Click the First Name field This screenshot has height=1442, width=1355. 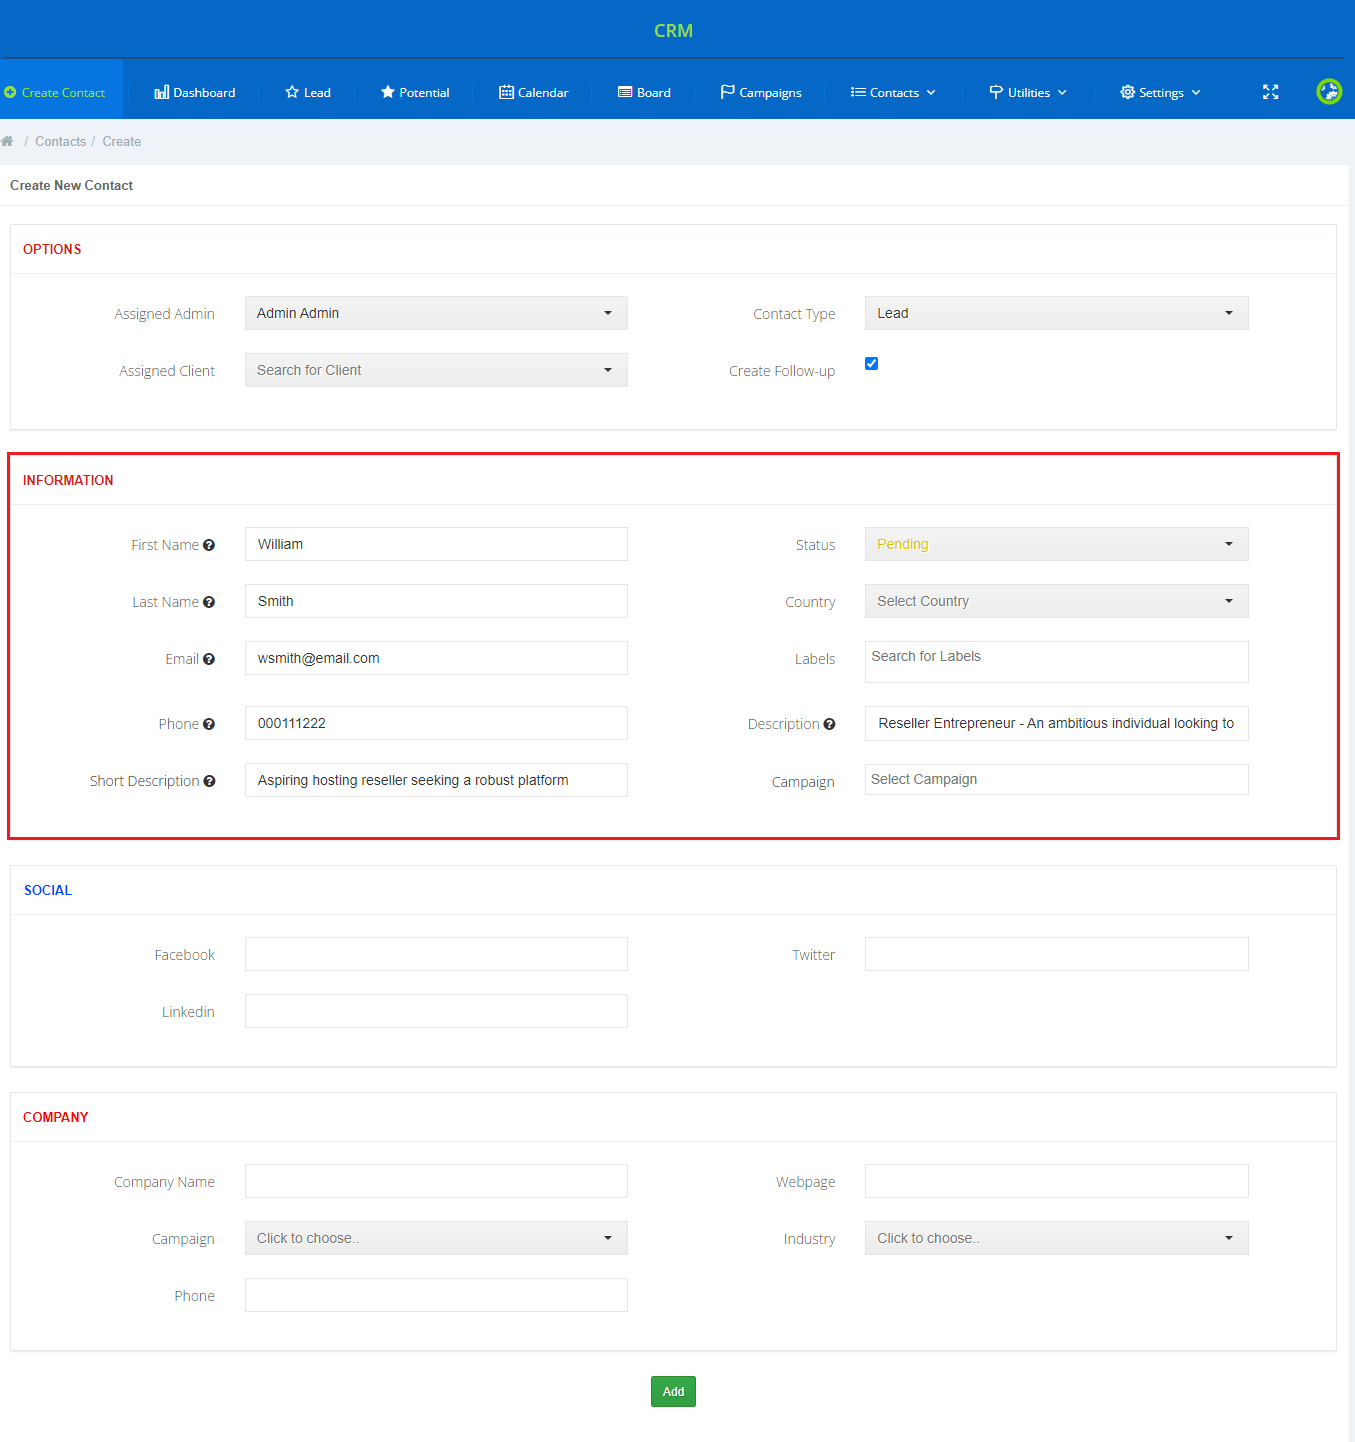[x=436, y=544]
